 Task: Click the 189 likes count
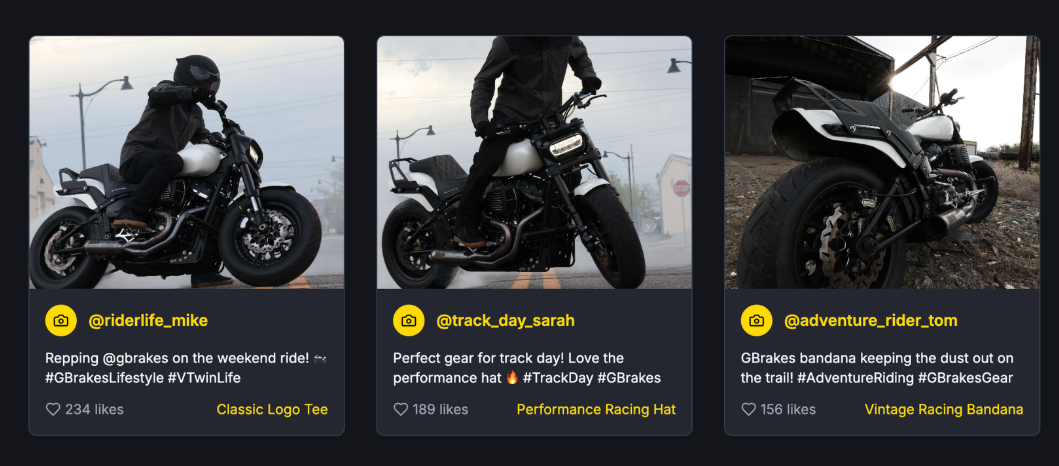coord(441,409)
